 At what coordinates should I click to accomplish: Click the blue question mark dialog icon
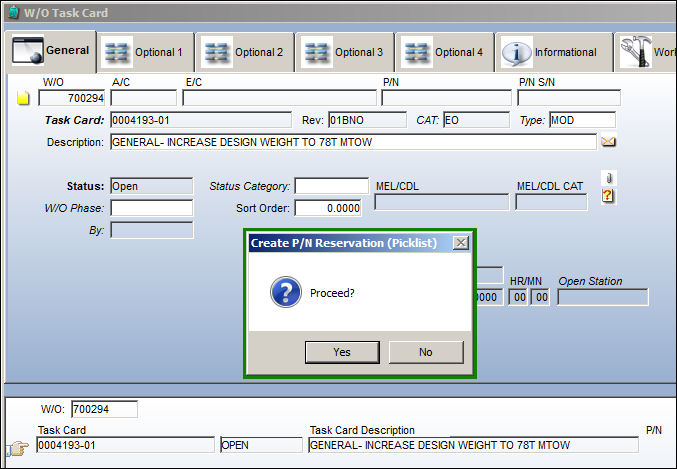(x=286, y=292)
